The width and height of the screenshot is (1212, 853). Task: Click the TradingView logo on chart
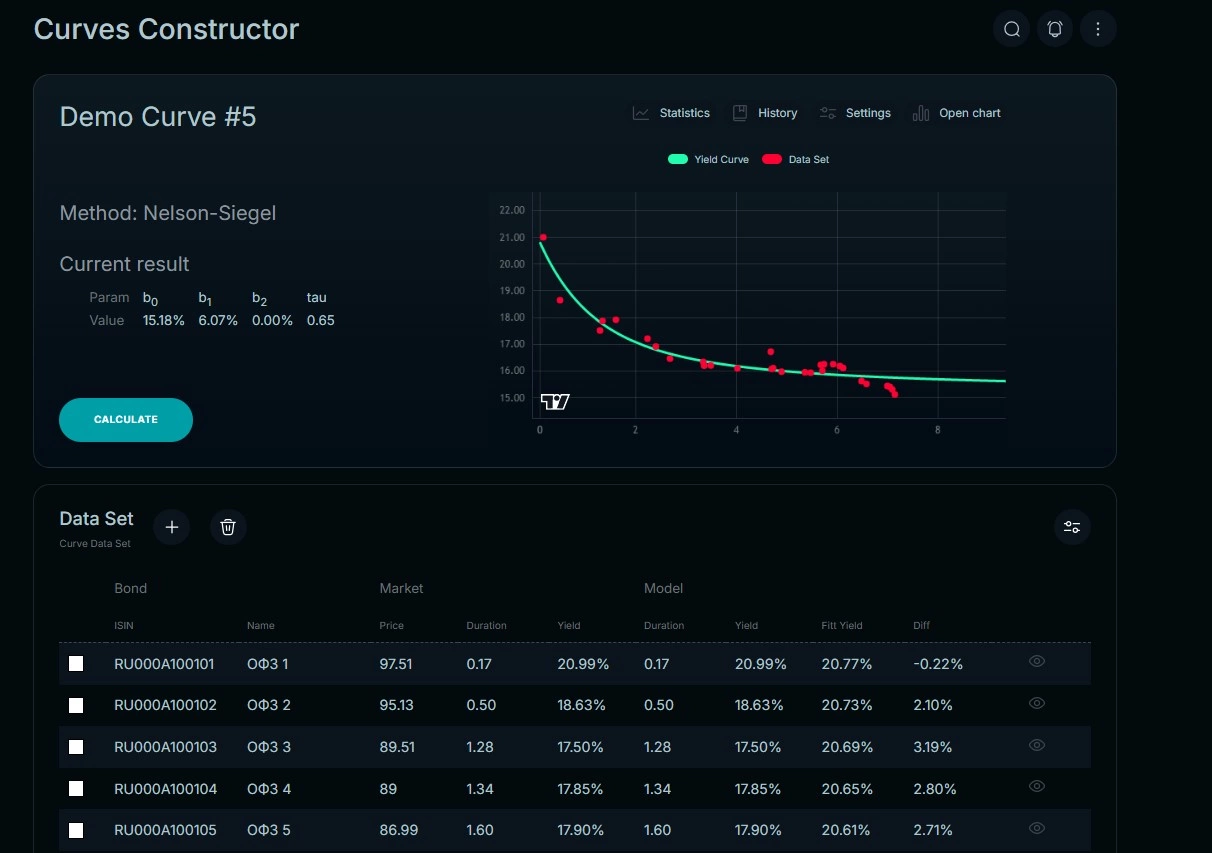[555, 402]
